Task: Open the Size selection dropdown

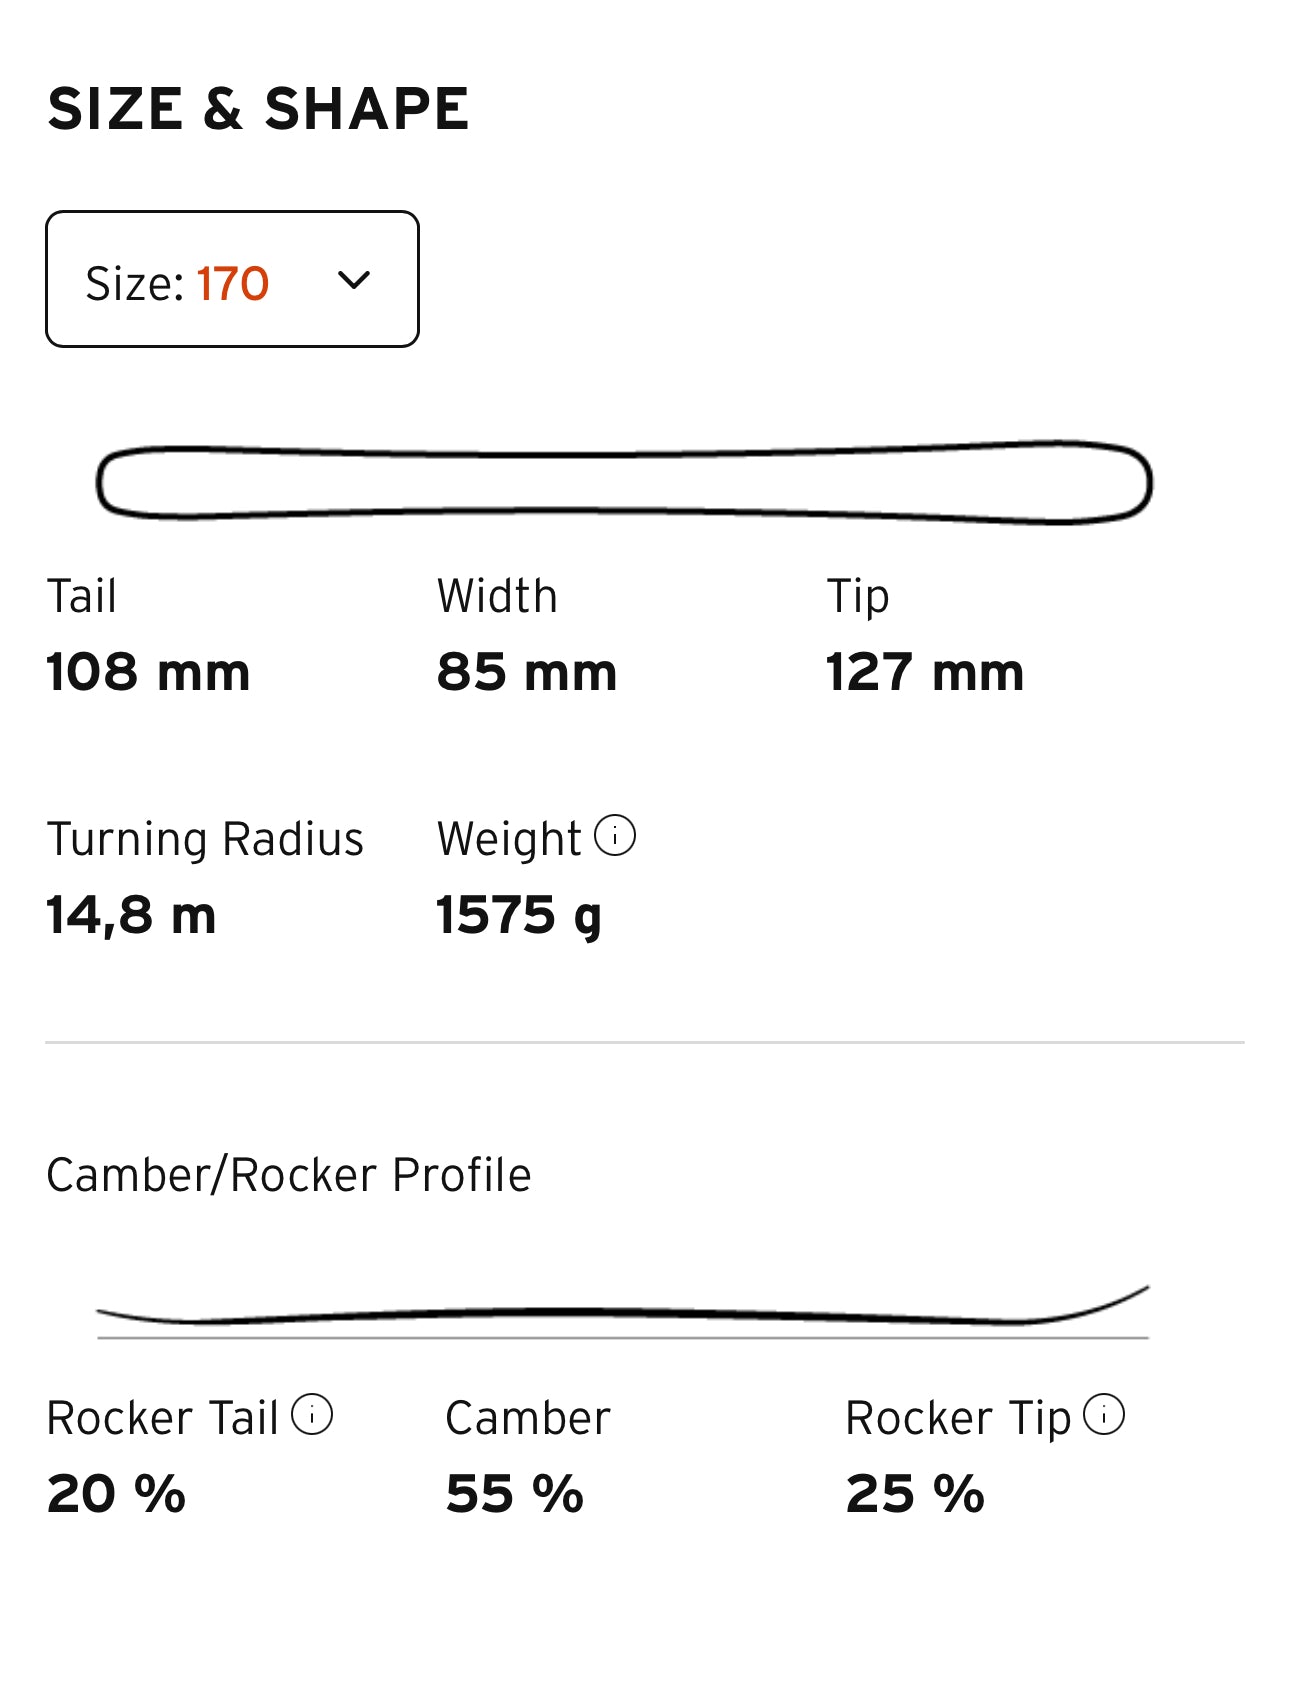Action: click(x=231, y=279)
